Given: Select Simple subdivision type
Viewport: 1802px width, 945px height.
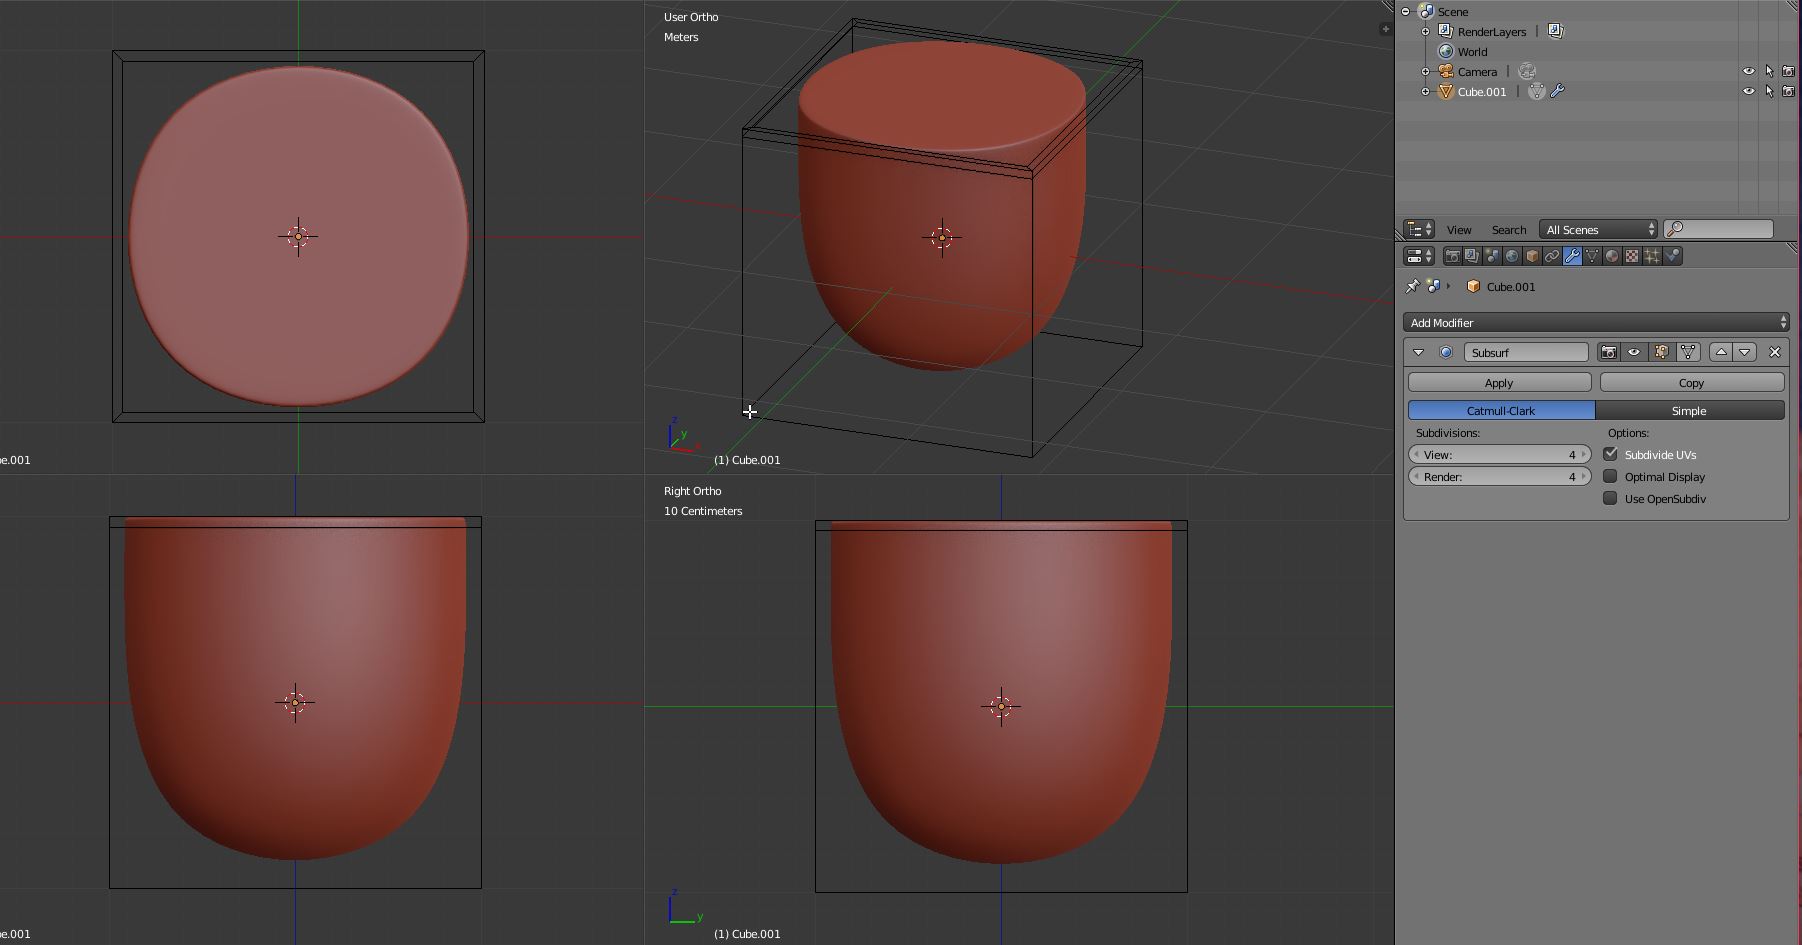Looking at the screenshot, I should tap(1690, 411).
